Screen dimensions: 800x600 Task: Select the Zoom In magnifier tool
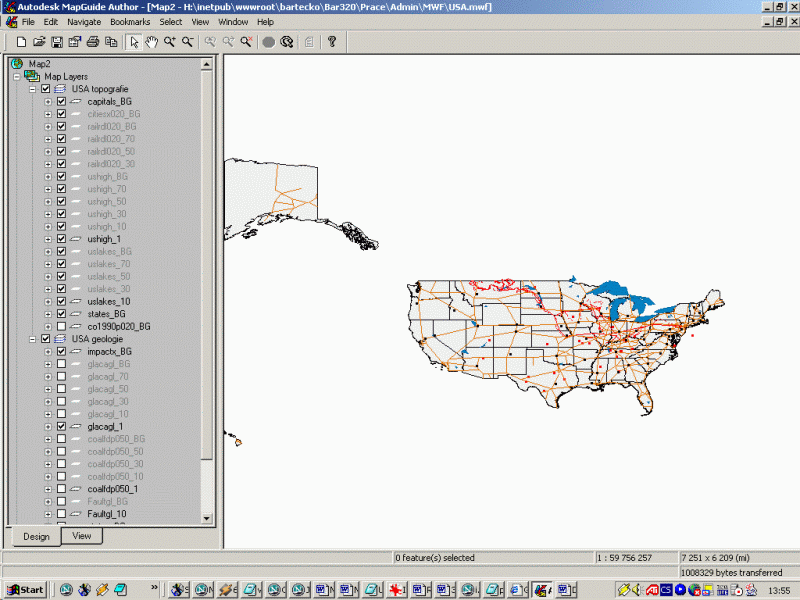[170, 42]
